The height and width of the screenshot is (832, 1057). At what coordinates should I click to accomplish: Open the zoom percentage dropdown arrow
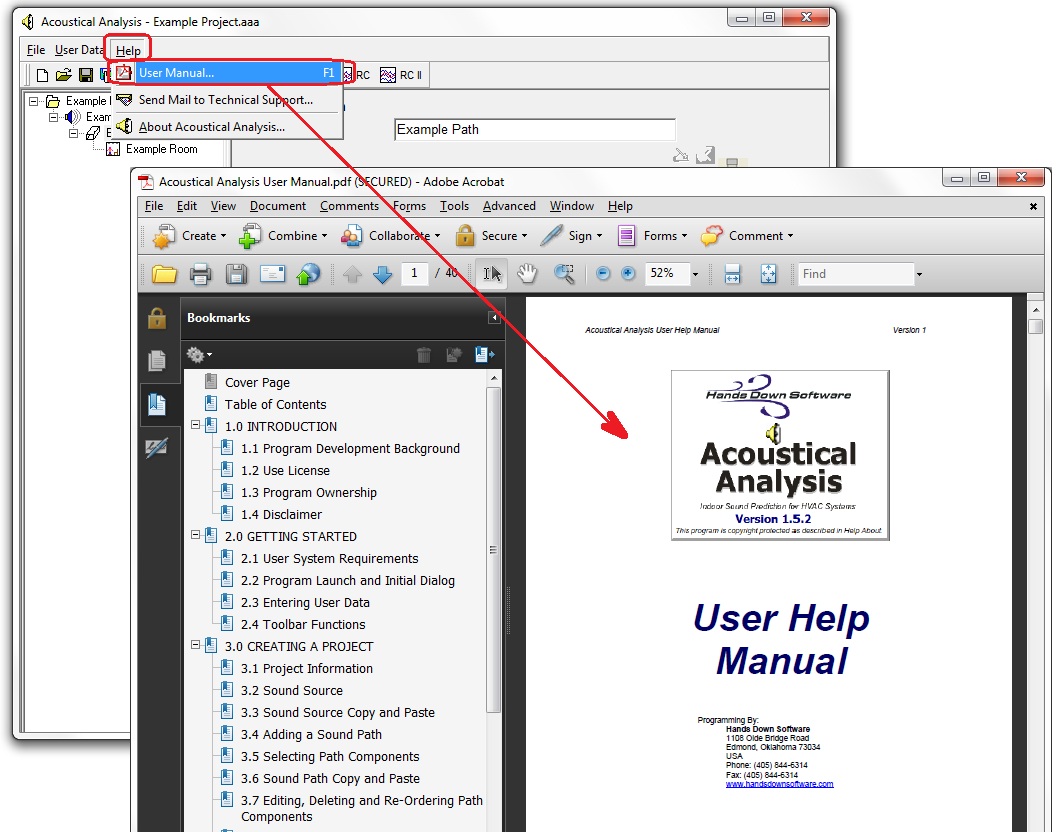[x=695, y=274]
